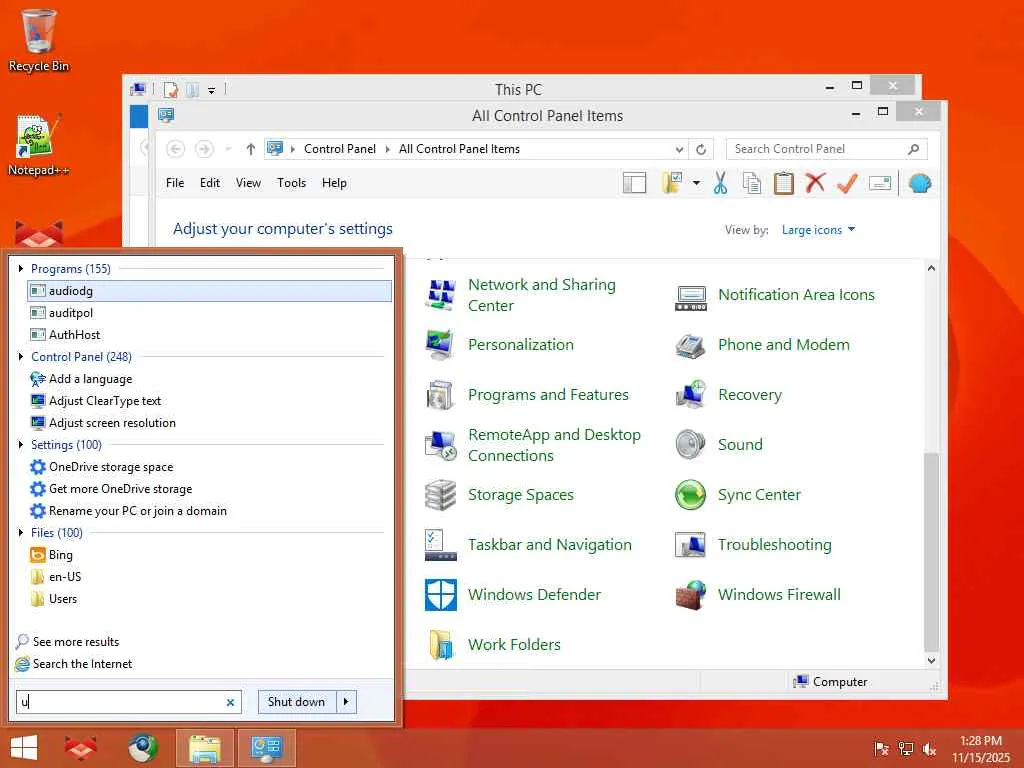Open the View menu
The image size is (1024, 768).
pos(248,183)
